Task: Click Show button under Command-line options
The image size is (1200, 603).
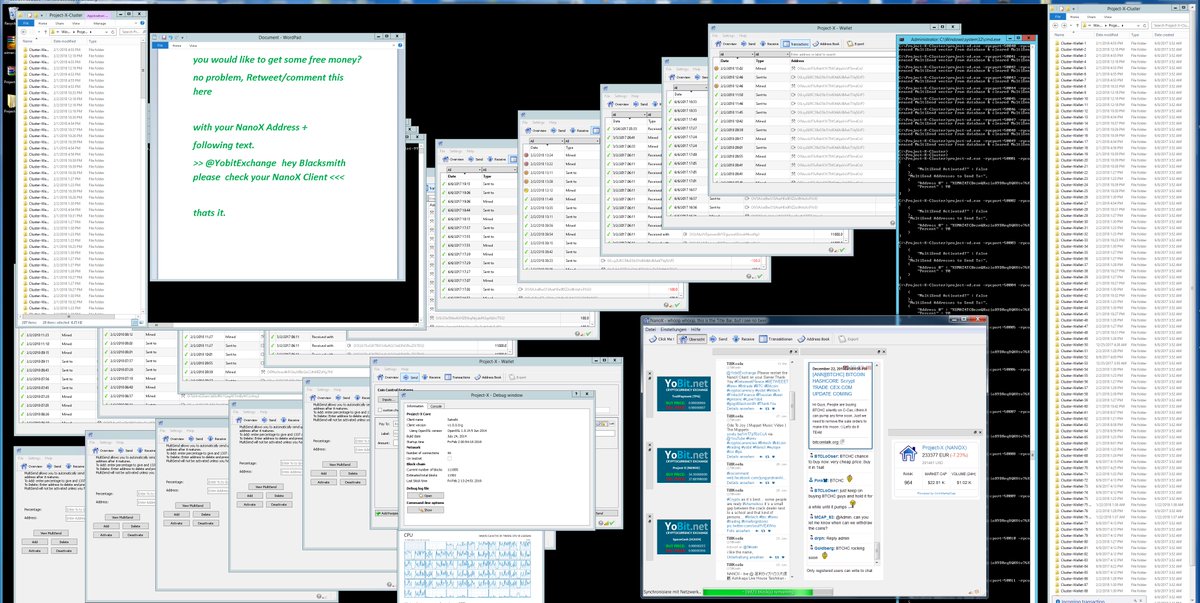Action: pyautogui.click(x=425, y=510)
